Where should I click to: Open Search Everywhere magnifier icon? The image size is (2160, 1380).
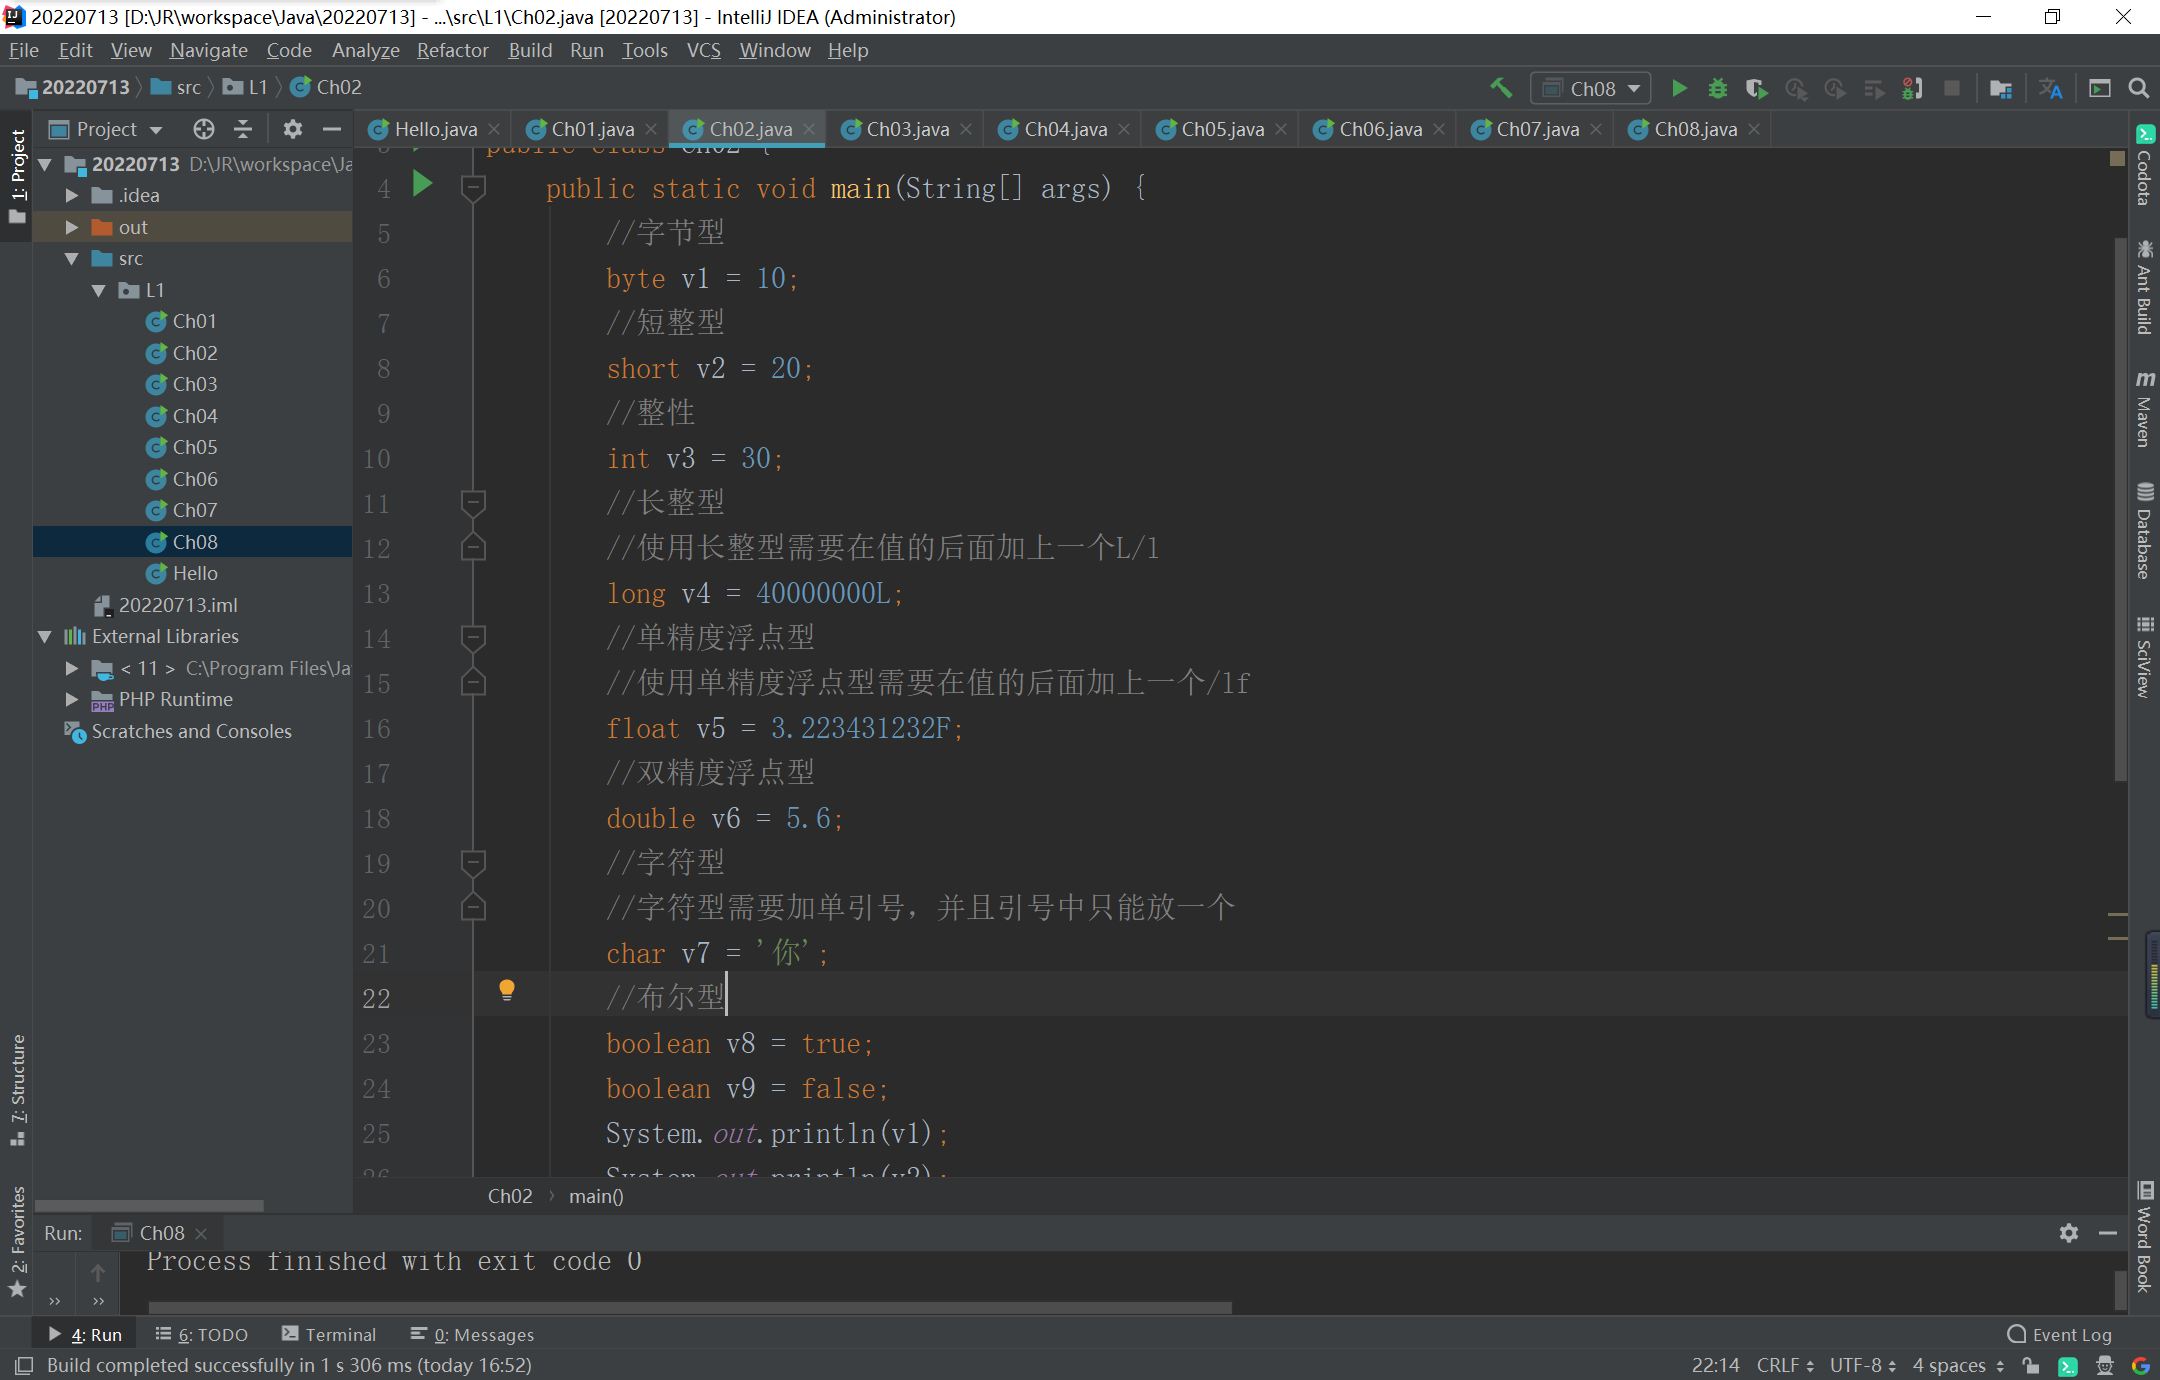(2139, 88)
